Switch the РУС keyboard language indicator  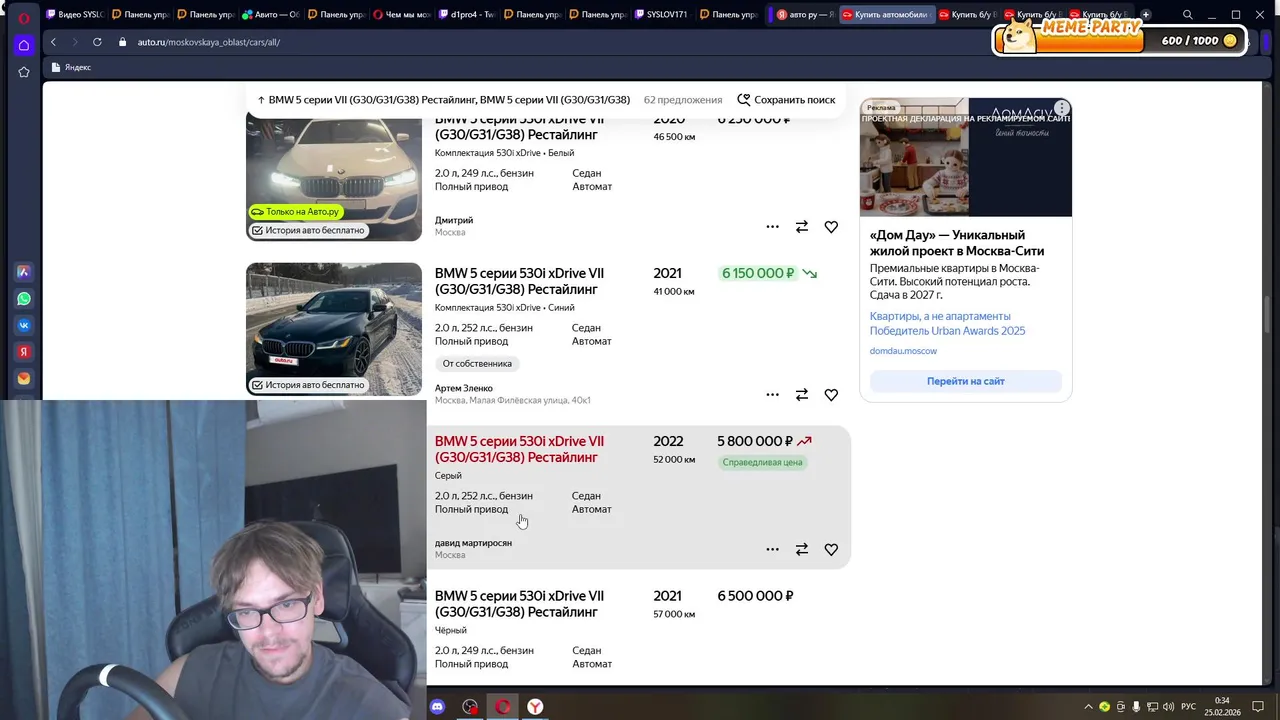pyautogui.click(x=1189, y=707)
